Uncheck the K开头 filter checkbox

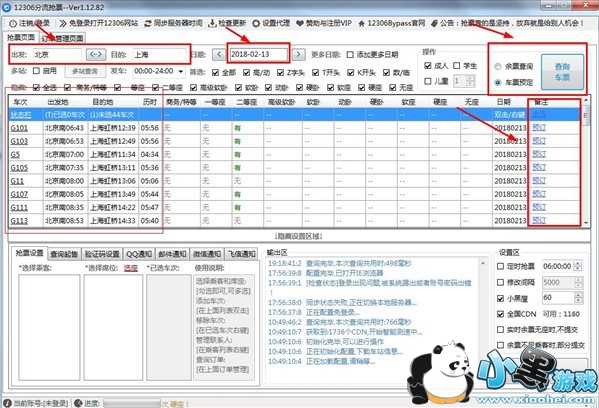pyautogui.click(x=351, y=72)
